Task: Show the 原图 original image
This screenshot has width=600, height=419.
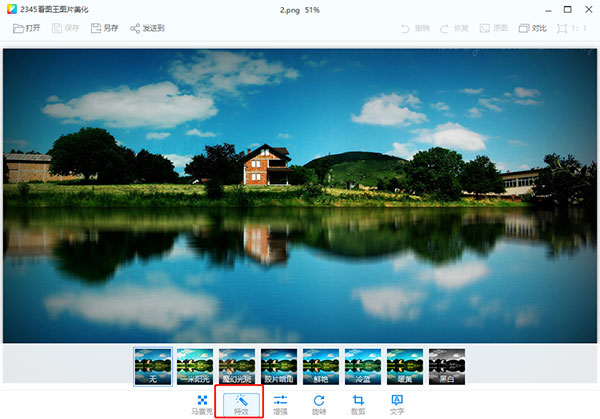Action: (x=494, y=28)
